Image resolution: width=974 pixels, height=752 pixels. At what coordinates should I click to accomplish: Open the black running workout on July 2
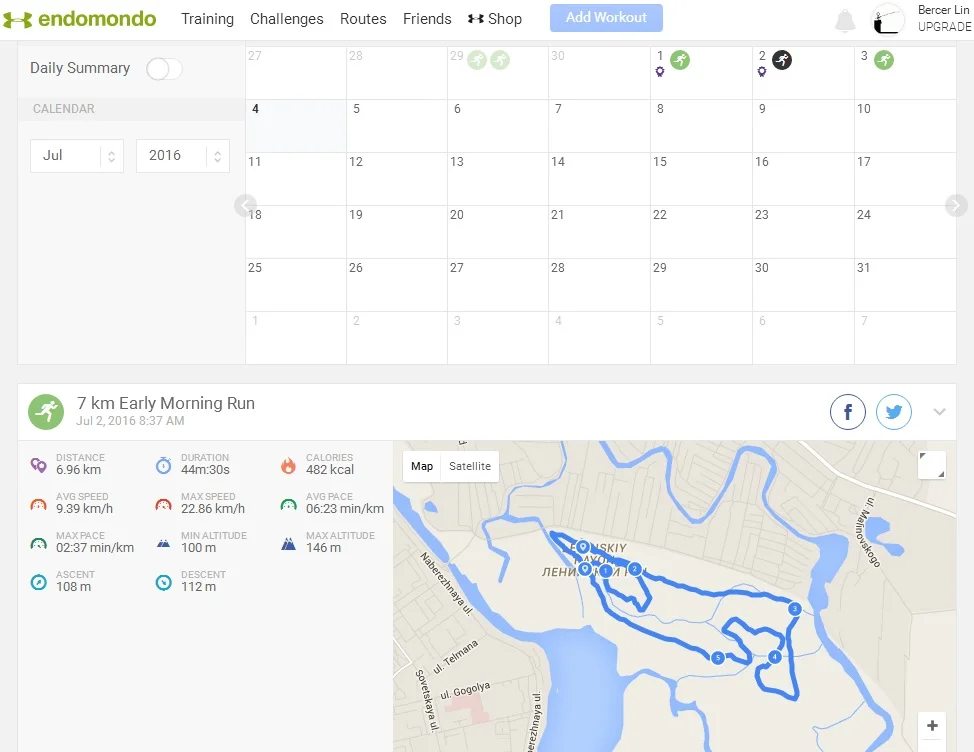point(782,60)
